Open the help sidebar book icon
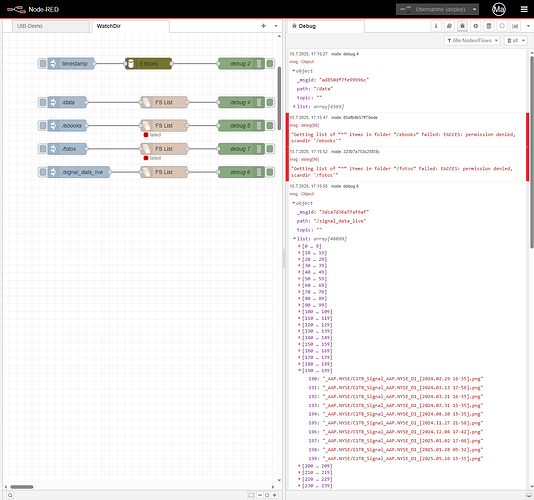 (x=449, y=26)
